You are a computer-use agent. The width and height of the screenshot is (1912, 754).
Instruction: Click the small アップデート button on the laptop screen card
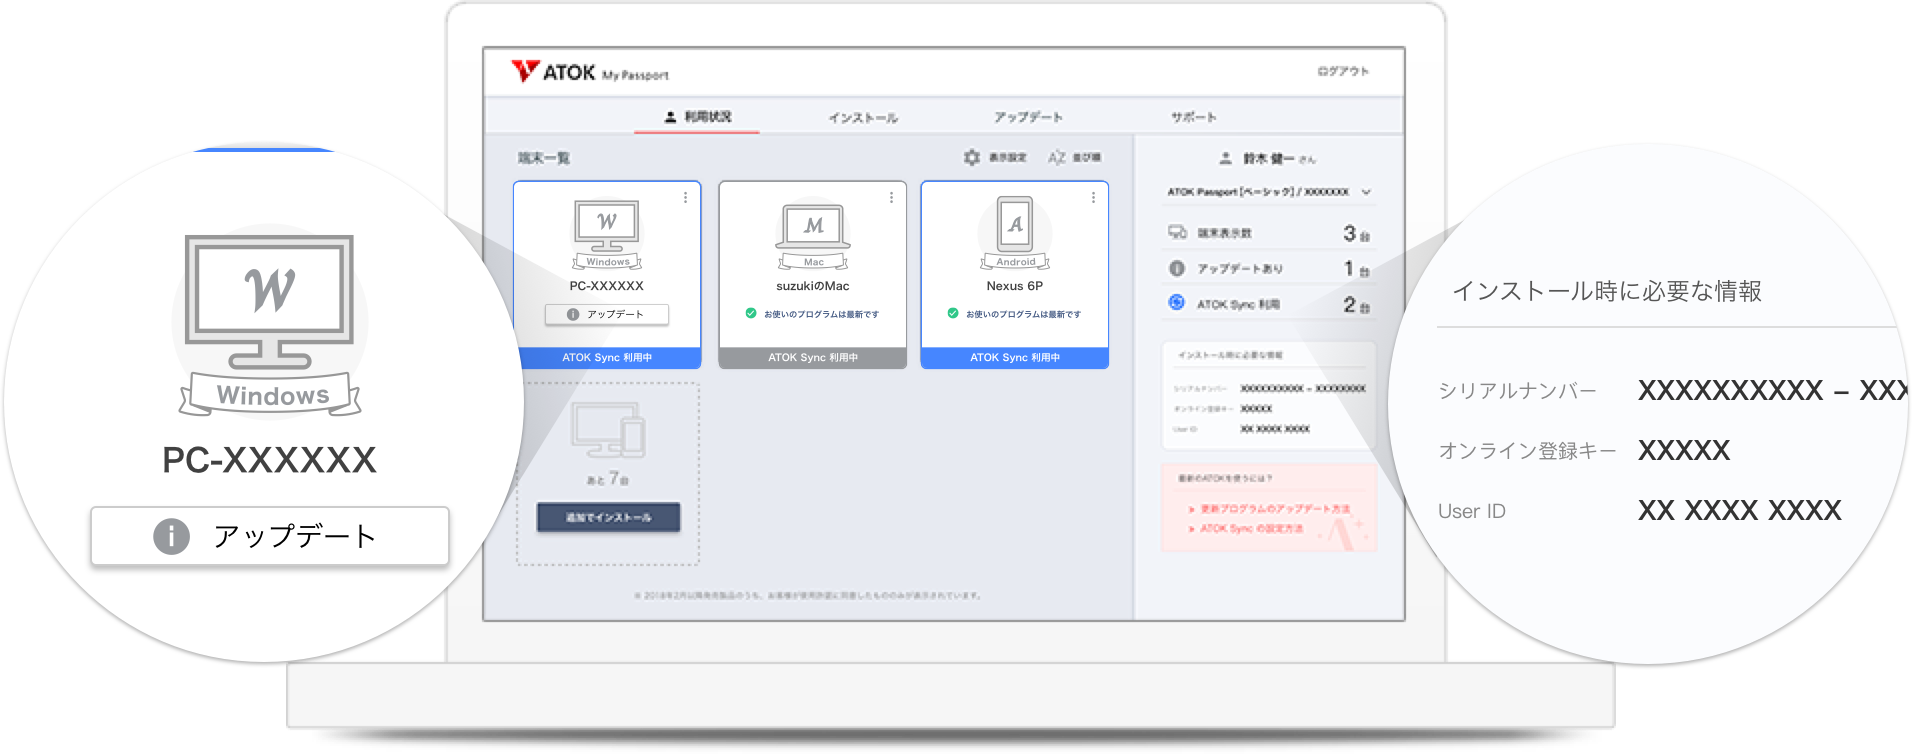pos(607,314)
